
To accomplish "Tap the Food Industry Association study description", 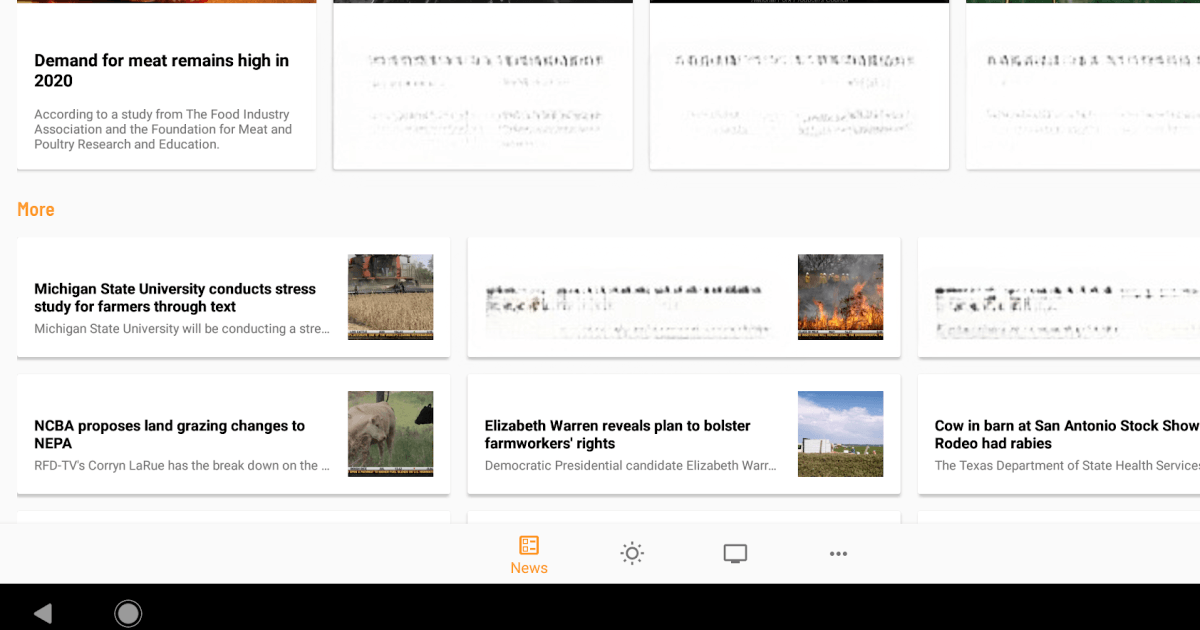I will point(163,129).
